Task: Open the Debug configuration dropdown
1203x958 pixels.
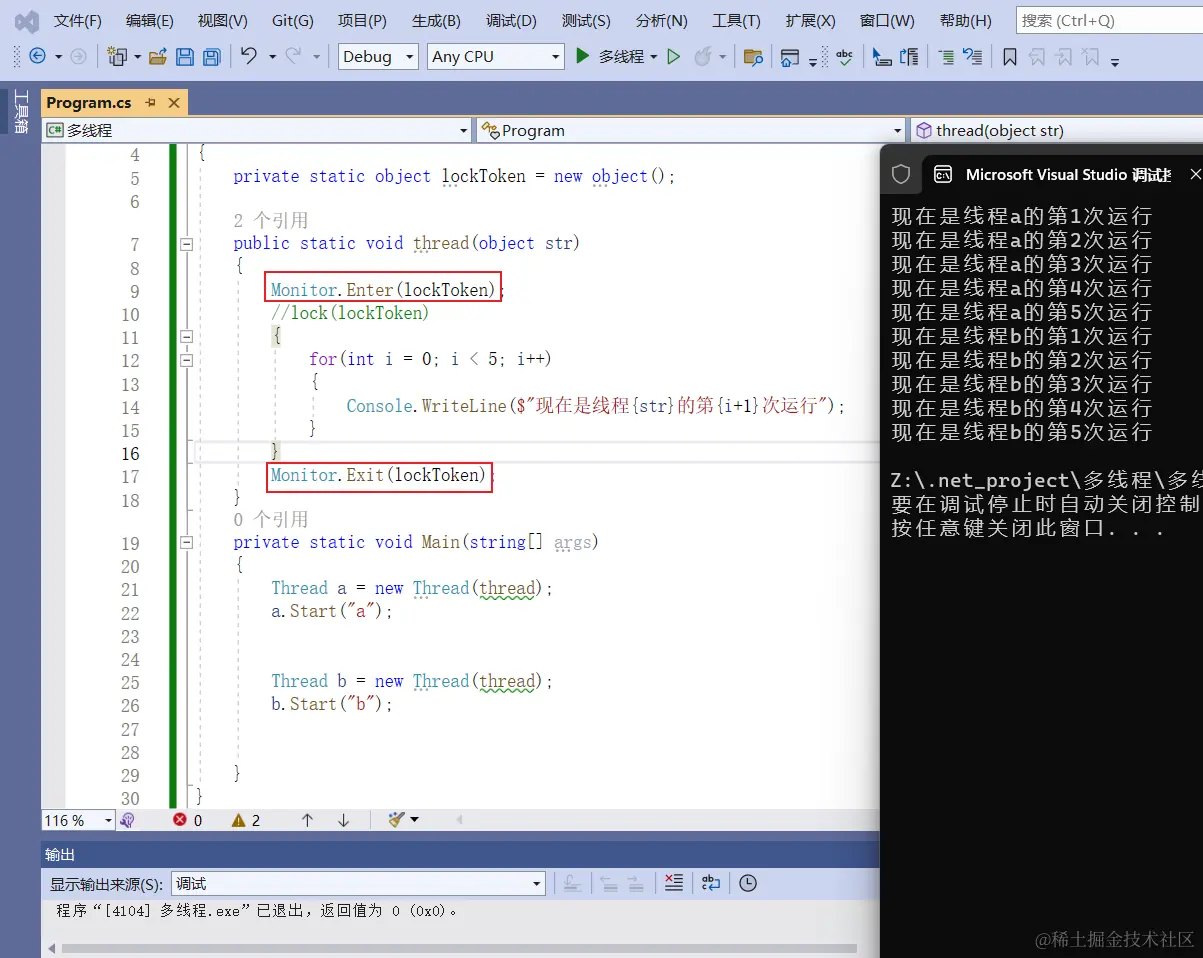Action: click(x=378, y=57)
